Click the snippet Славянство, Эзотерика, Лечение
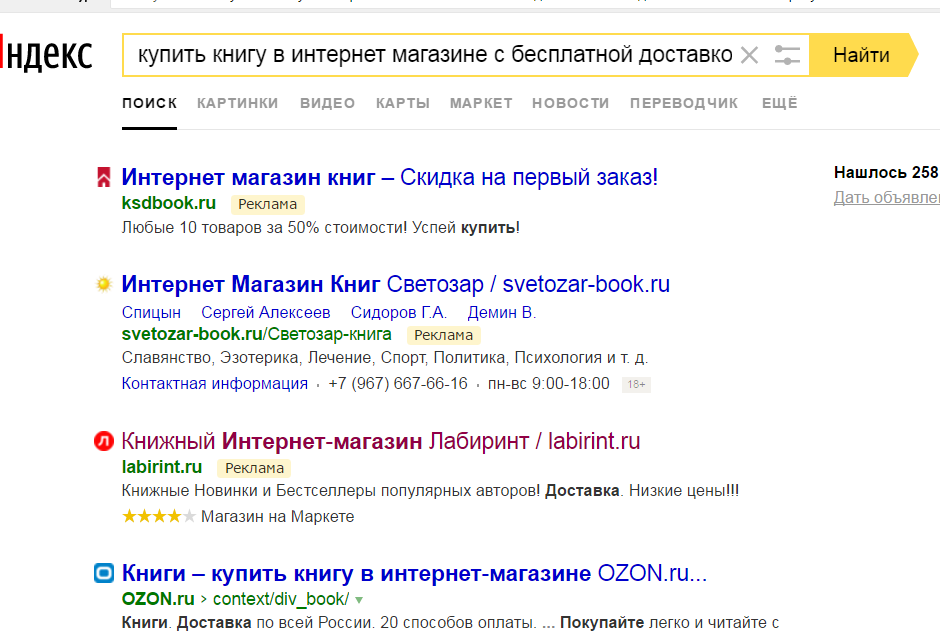Viewport: 940px width, 634px height. tap(385, 358)
